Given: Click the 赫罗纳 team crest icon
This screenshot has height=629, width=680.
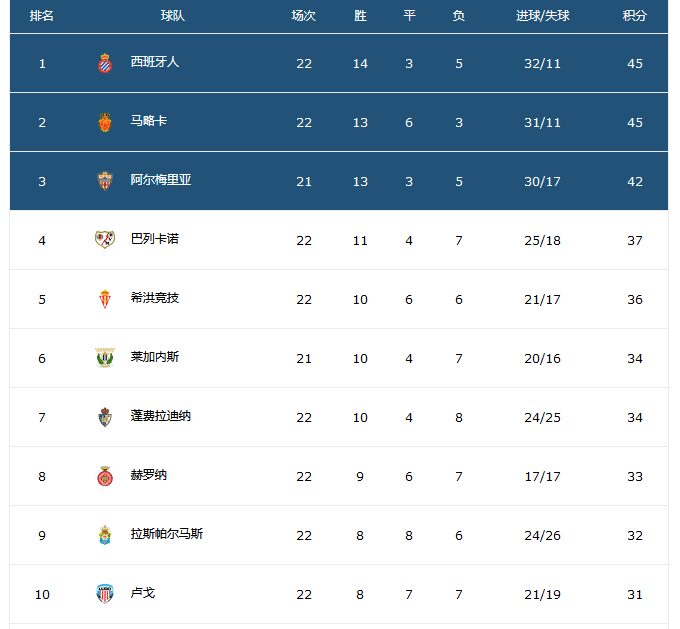Looking at the screenshot, I should tap(105, 476).
